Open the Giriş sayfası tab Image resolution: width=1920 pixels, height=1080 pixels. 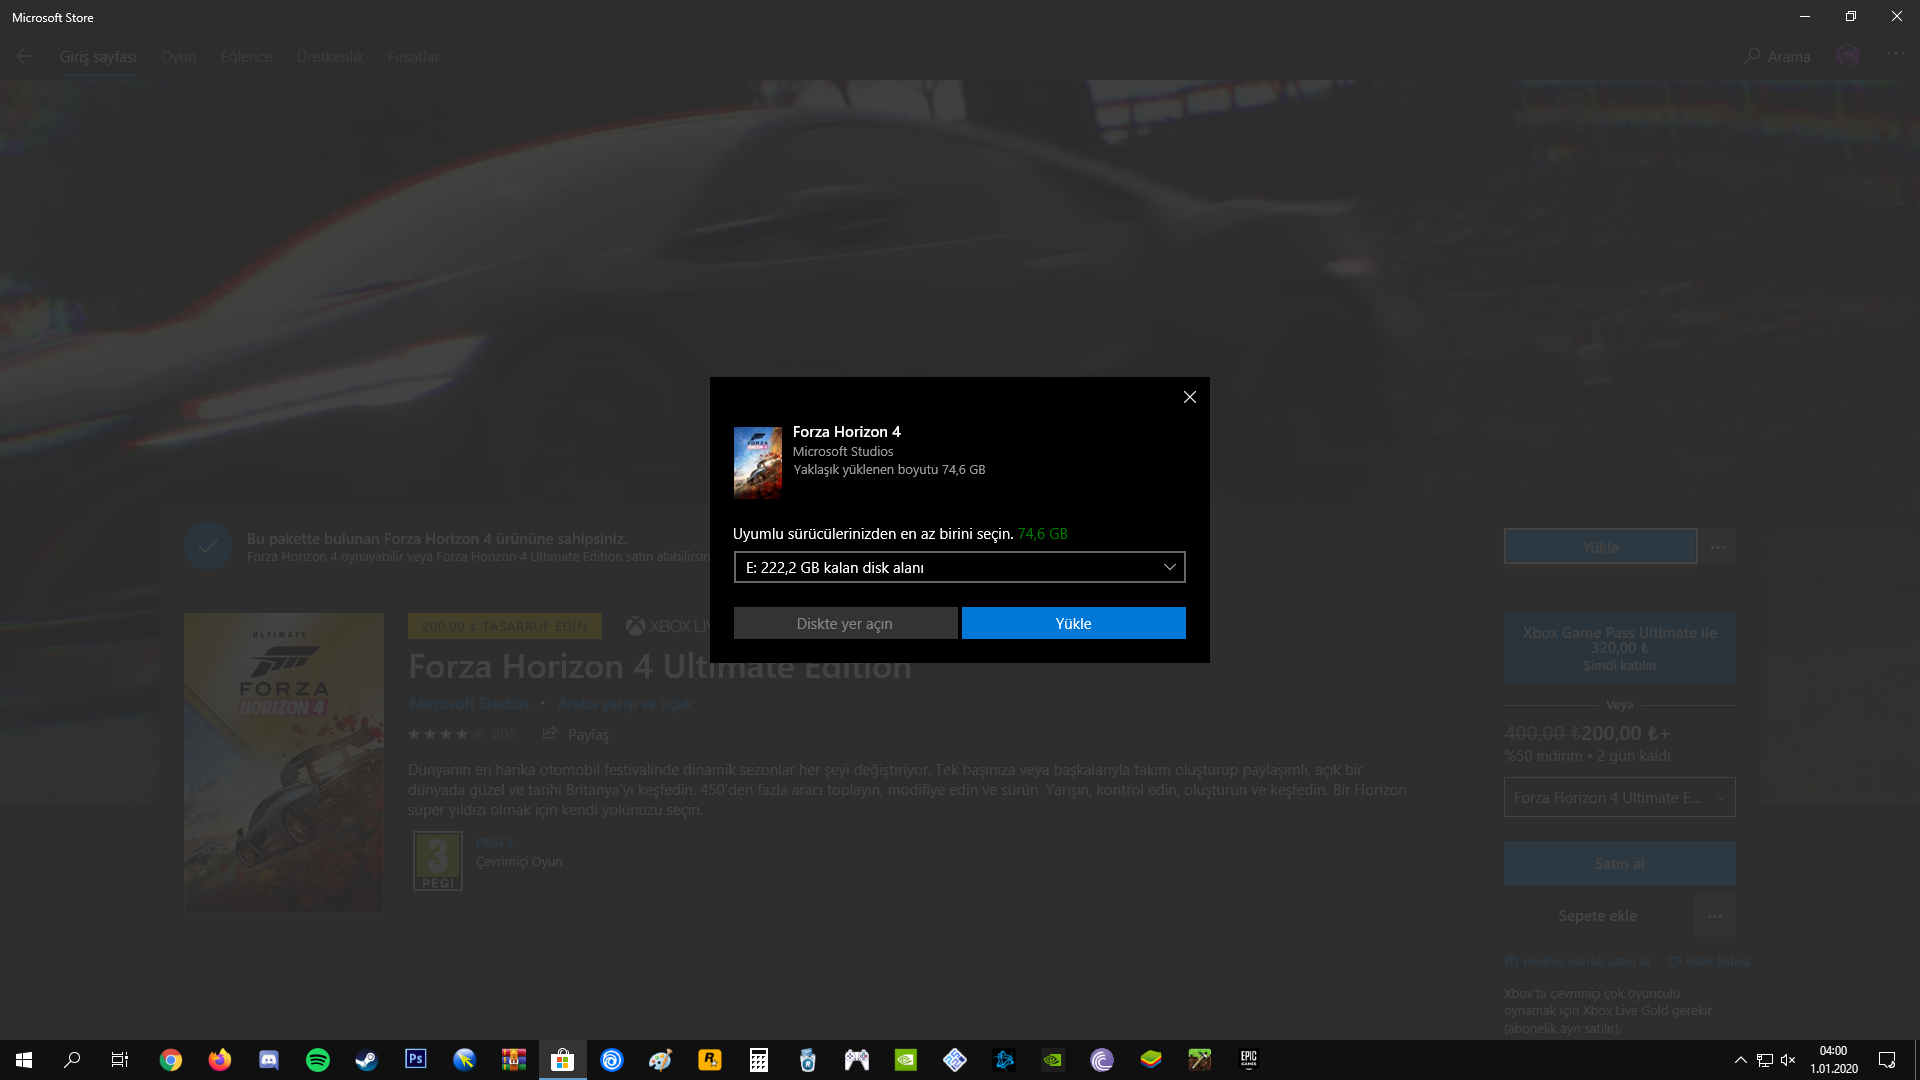[98, 57]
